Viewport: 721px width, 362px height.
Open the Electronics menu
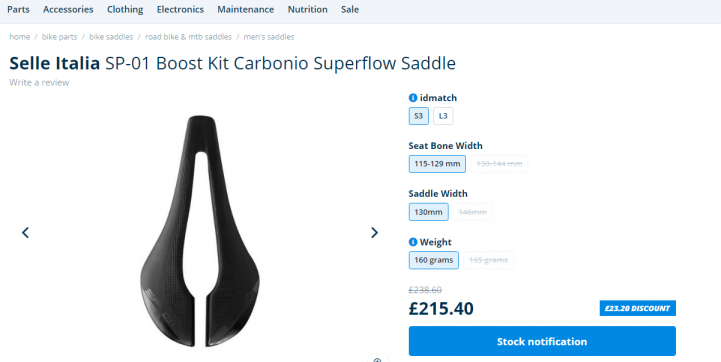point(180,9)
